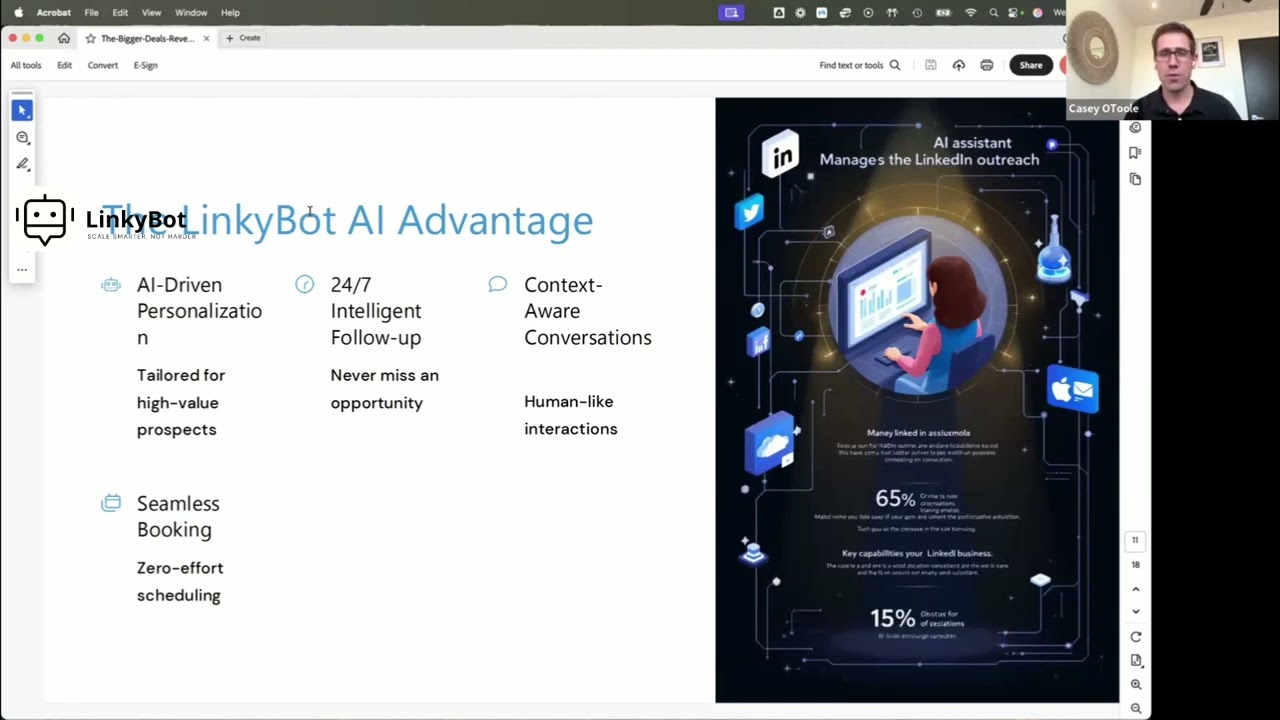This screenshot has height=720, width=1280.
Task: Go to previous page up chevron
Action: click(x=1135, y=589)
